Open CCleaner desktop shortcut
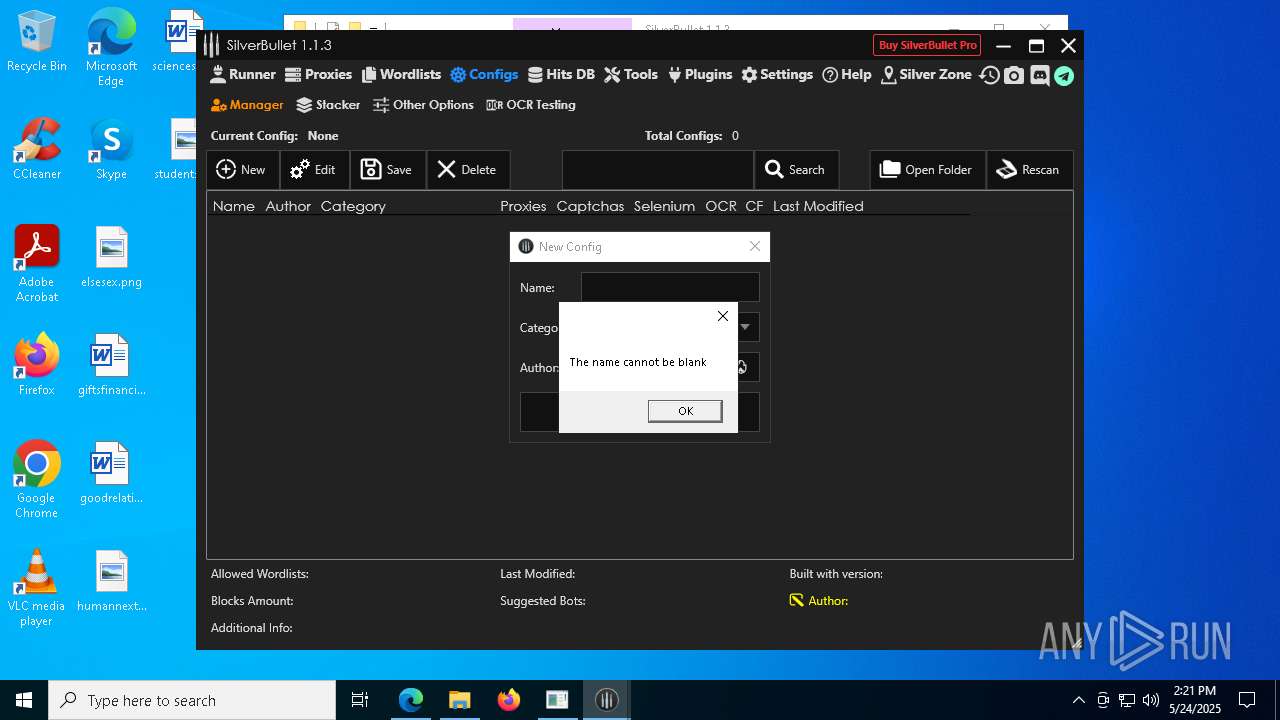This screenshot has width=1280, height=720. (37, 150)
